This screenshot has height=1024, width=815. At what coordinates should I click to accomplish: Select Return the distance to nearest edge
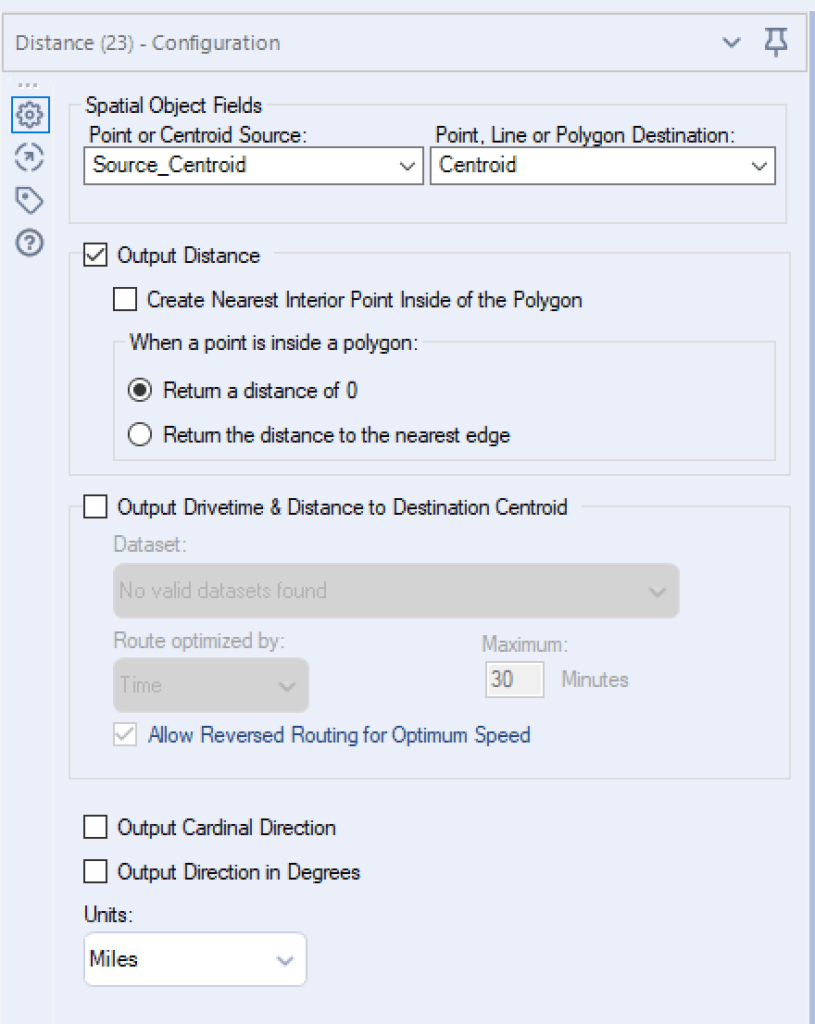point(141,435)
